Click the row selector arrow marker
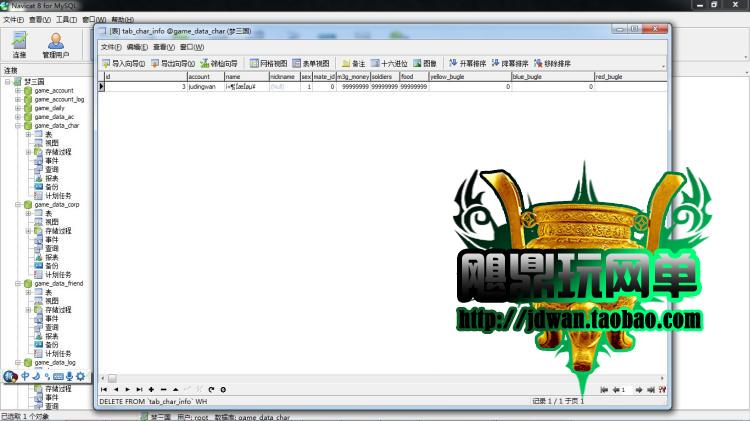750x421 pixels. 101,87
